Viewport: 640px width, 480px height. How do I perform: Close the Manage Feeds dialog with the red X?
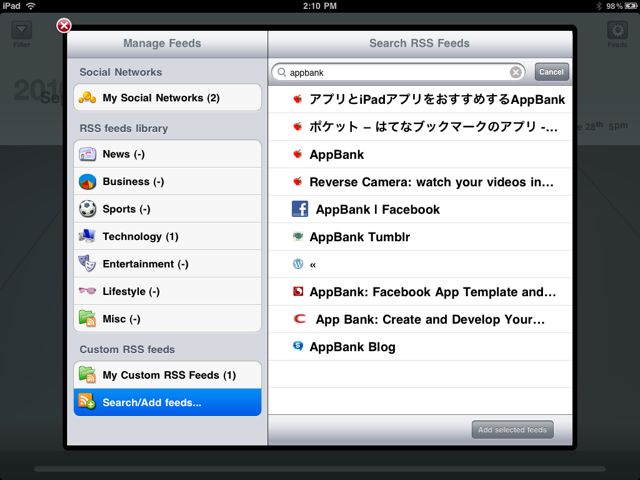64,26
